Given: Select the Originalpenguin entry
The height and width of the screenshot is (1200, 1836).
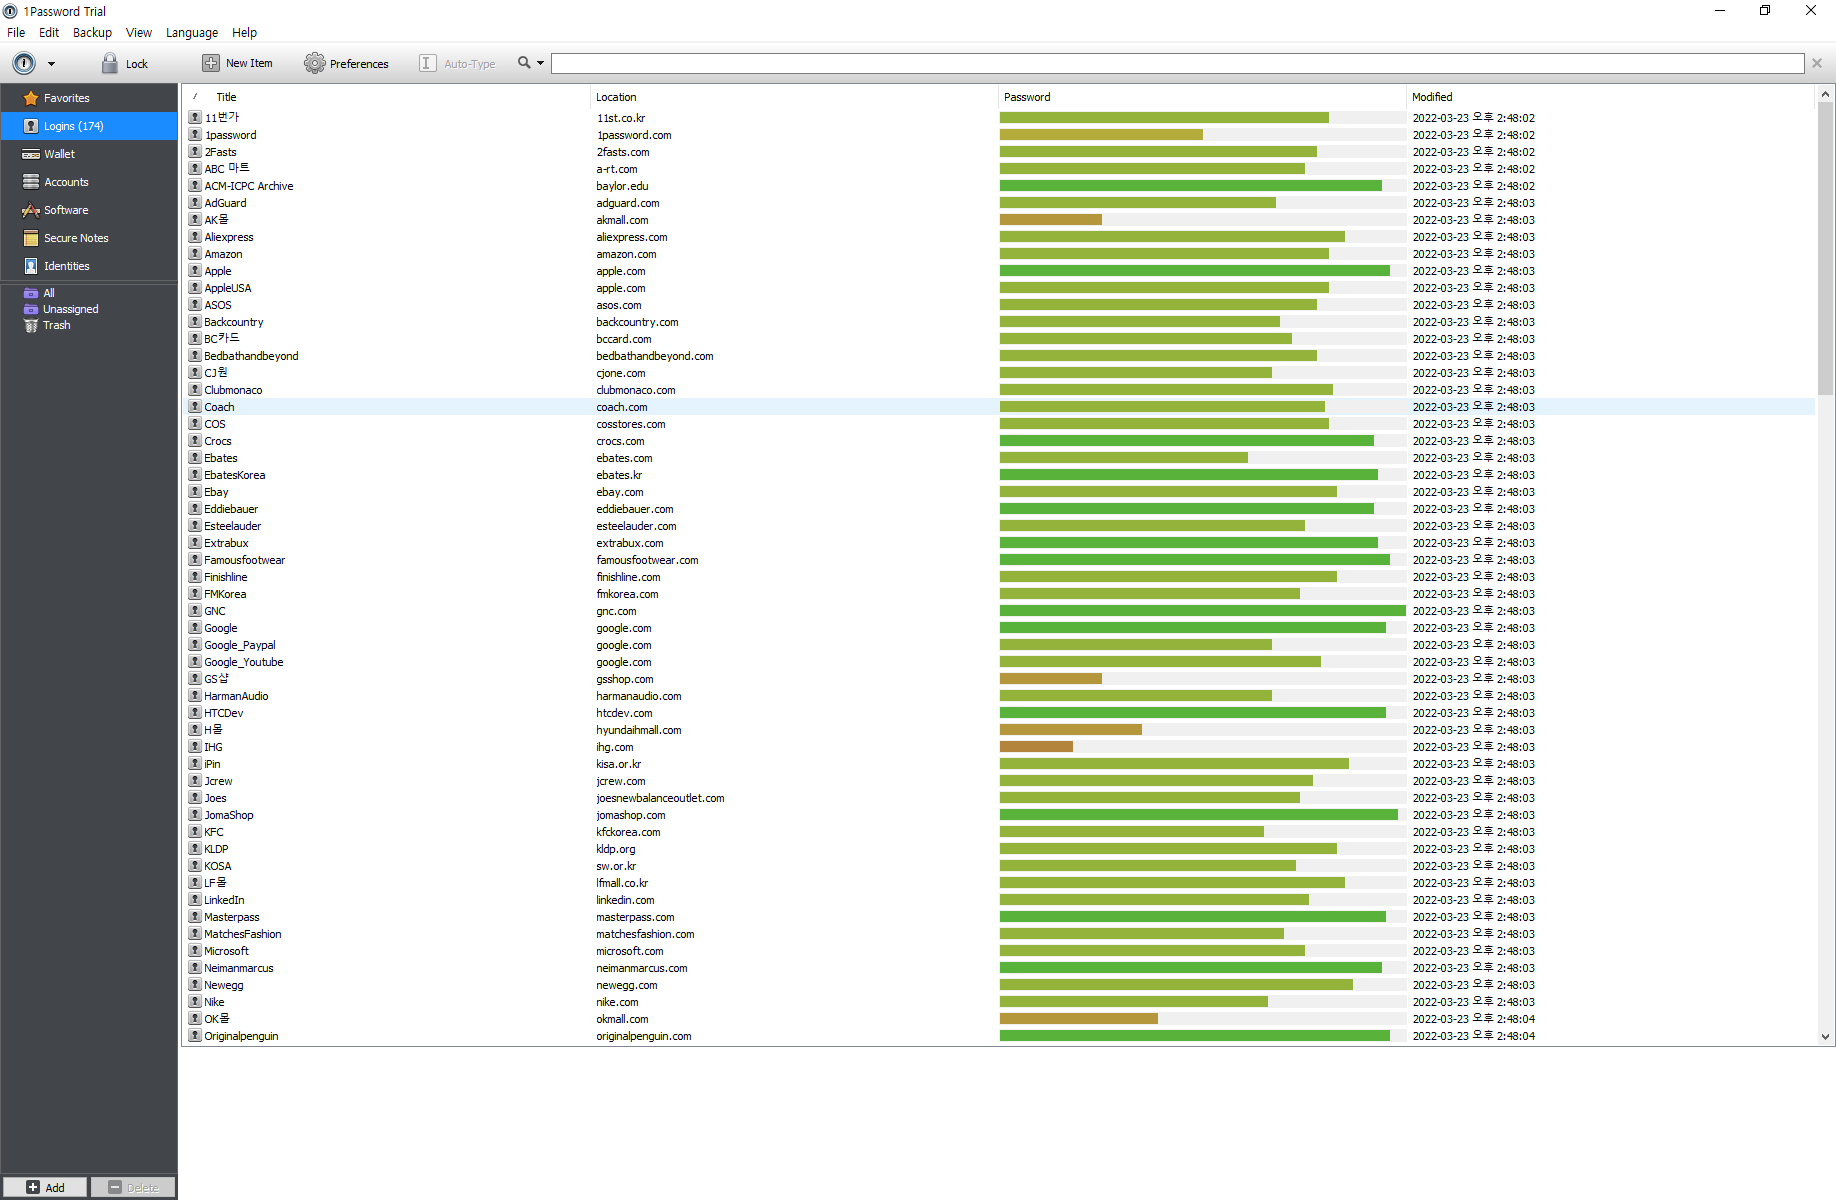Looking at the screenshot, I should (241, 1036).
